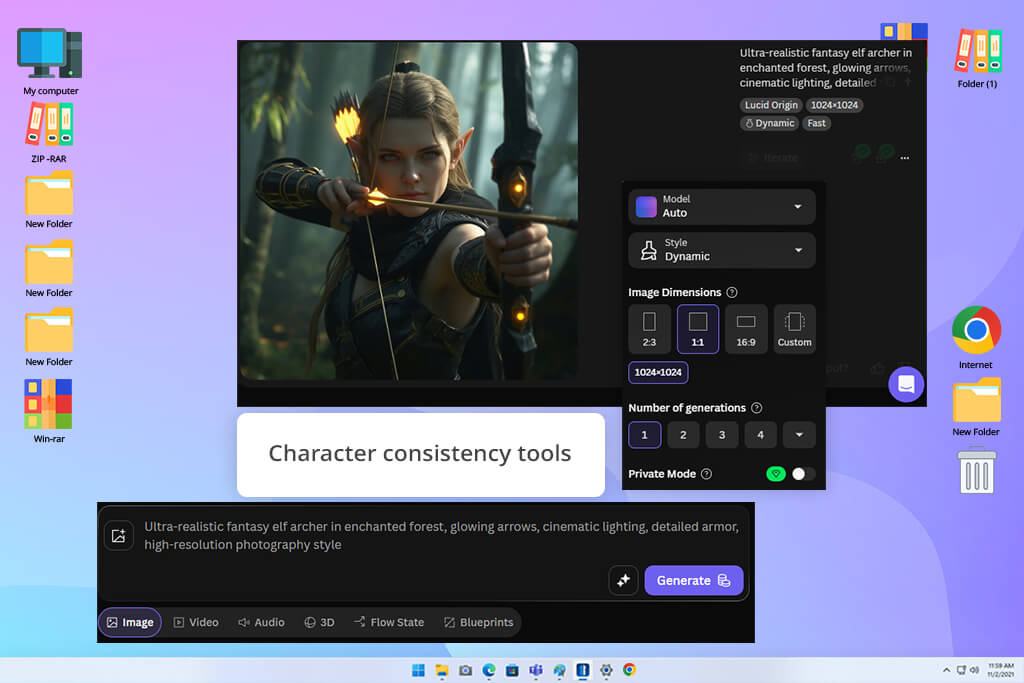Screen dimensions: 1024x683
Task: Open Chrome from the taskbar
Action: [630, 670]
